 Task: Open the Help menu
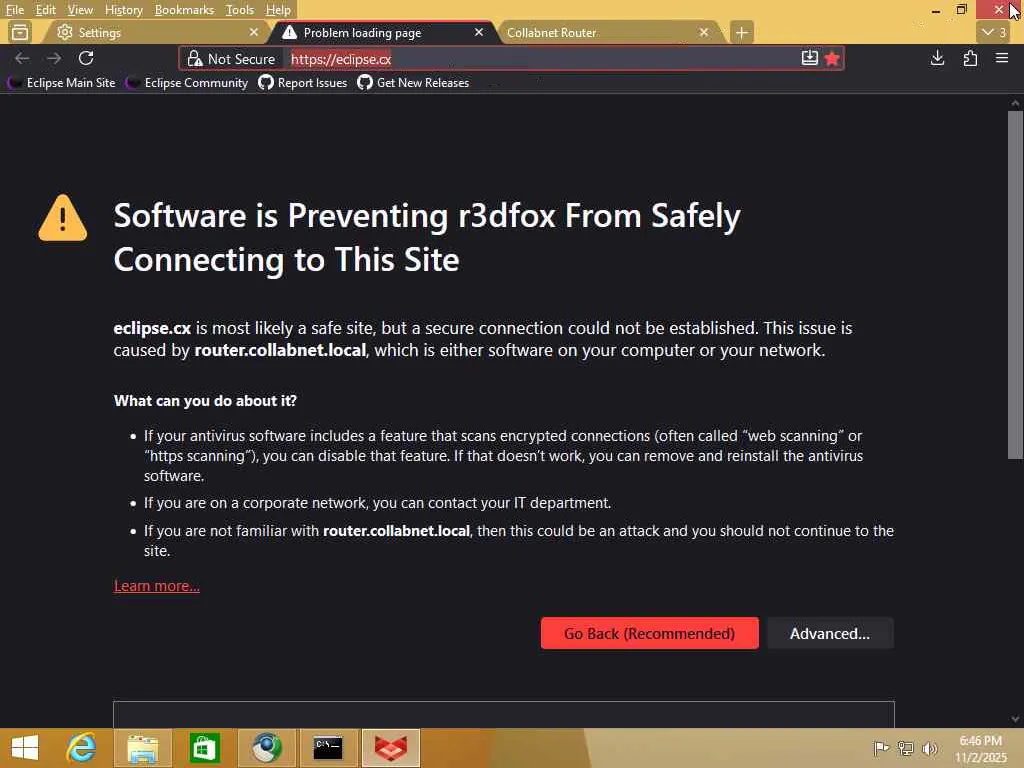(x=278, y=10)
